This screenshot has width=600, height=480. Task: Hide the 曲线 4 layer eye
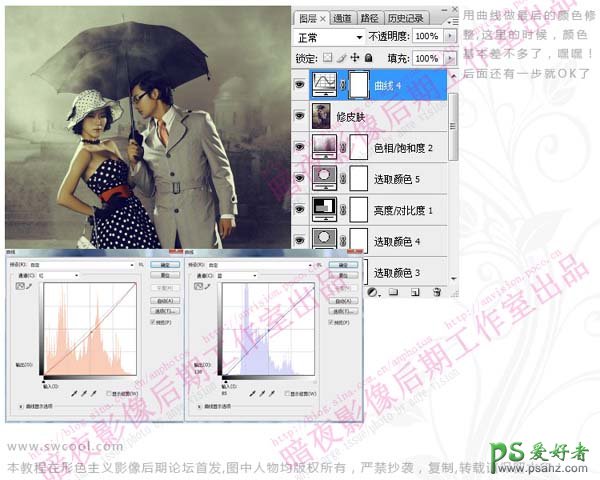point(300,84)
